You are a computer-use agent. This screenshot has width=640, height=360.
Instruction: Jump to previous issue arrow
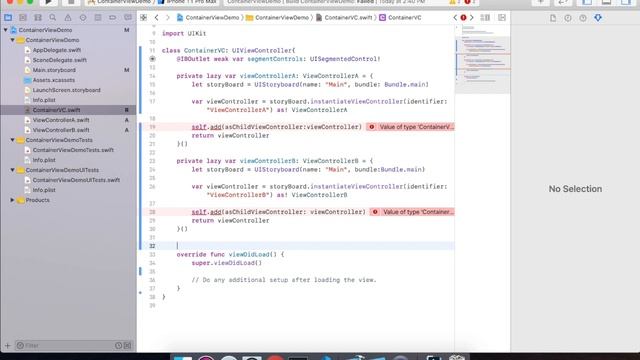pyautogui.click(x=456, y=18)
